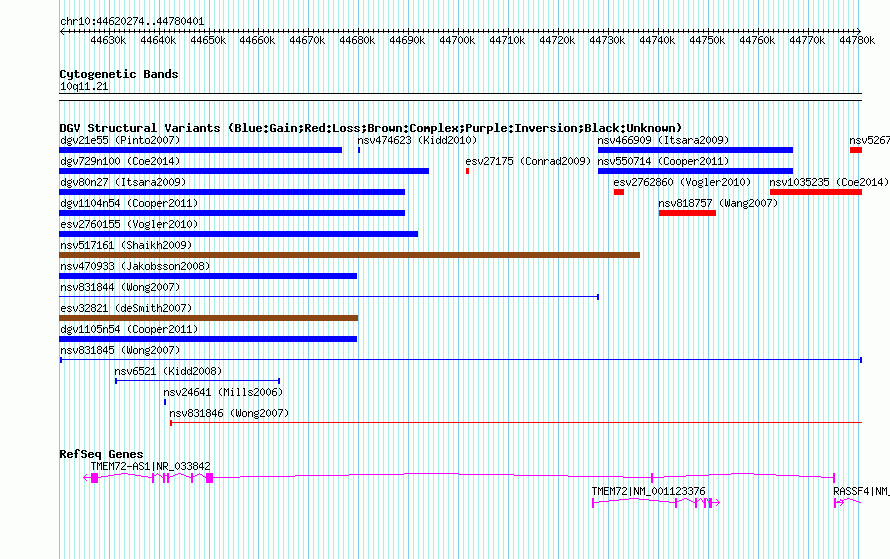This screenshot has width=890, height=559.
Task: Select the dgv729n100 (Coe2014) variant bar
Action: (x=244, y=171)
